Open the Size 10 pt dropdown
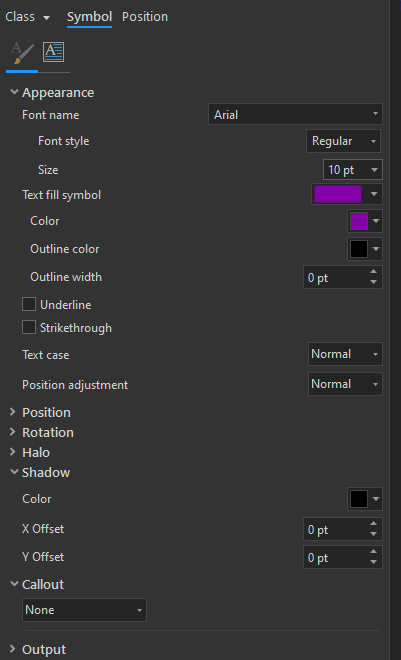This screenshot has width=401, height=660. pyautogui.click(x=353, y=170)
